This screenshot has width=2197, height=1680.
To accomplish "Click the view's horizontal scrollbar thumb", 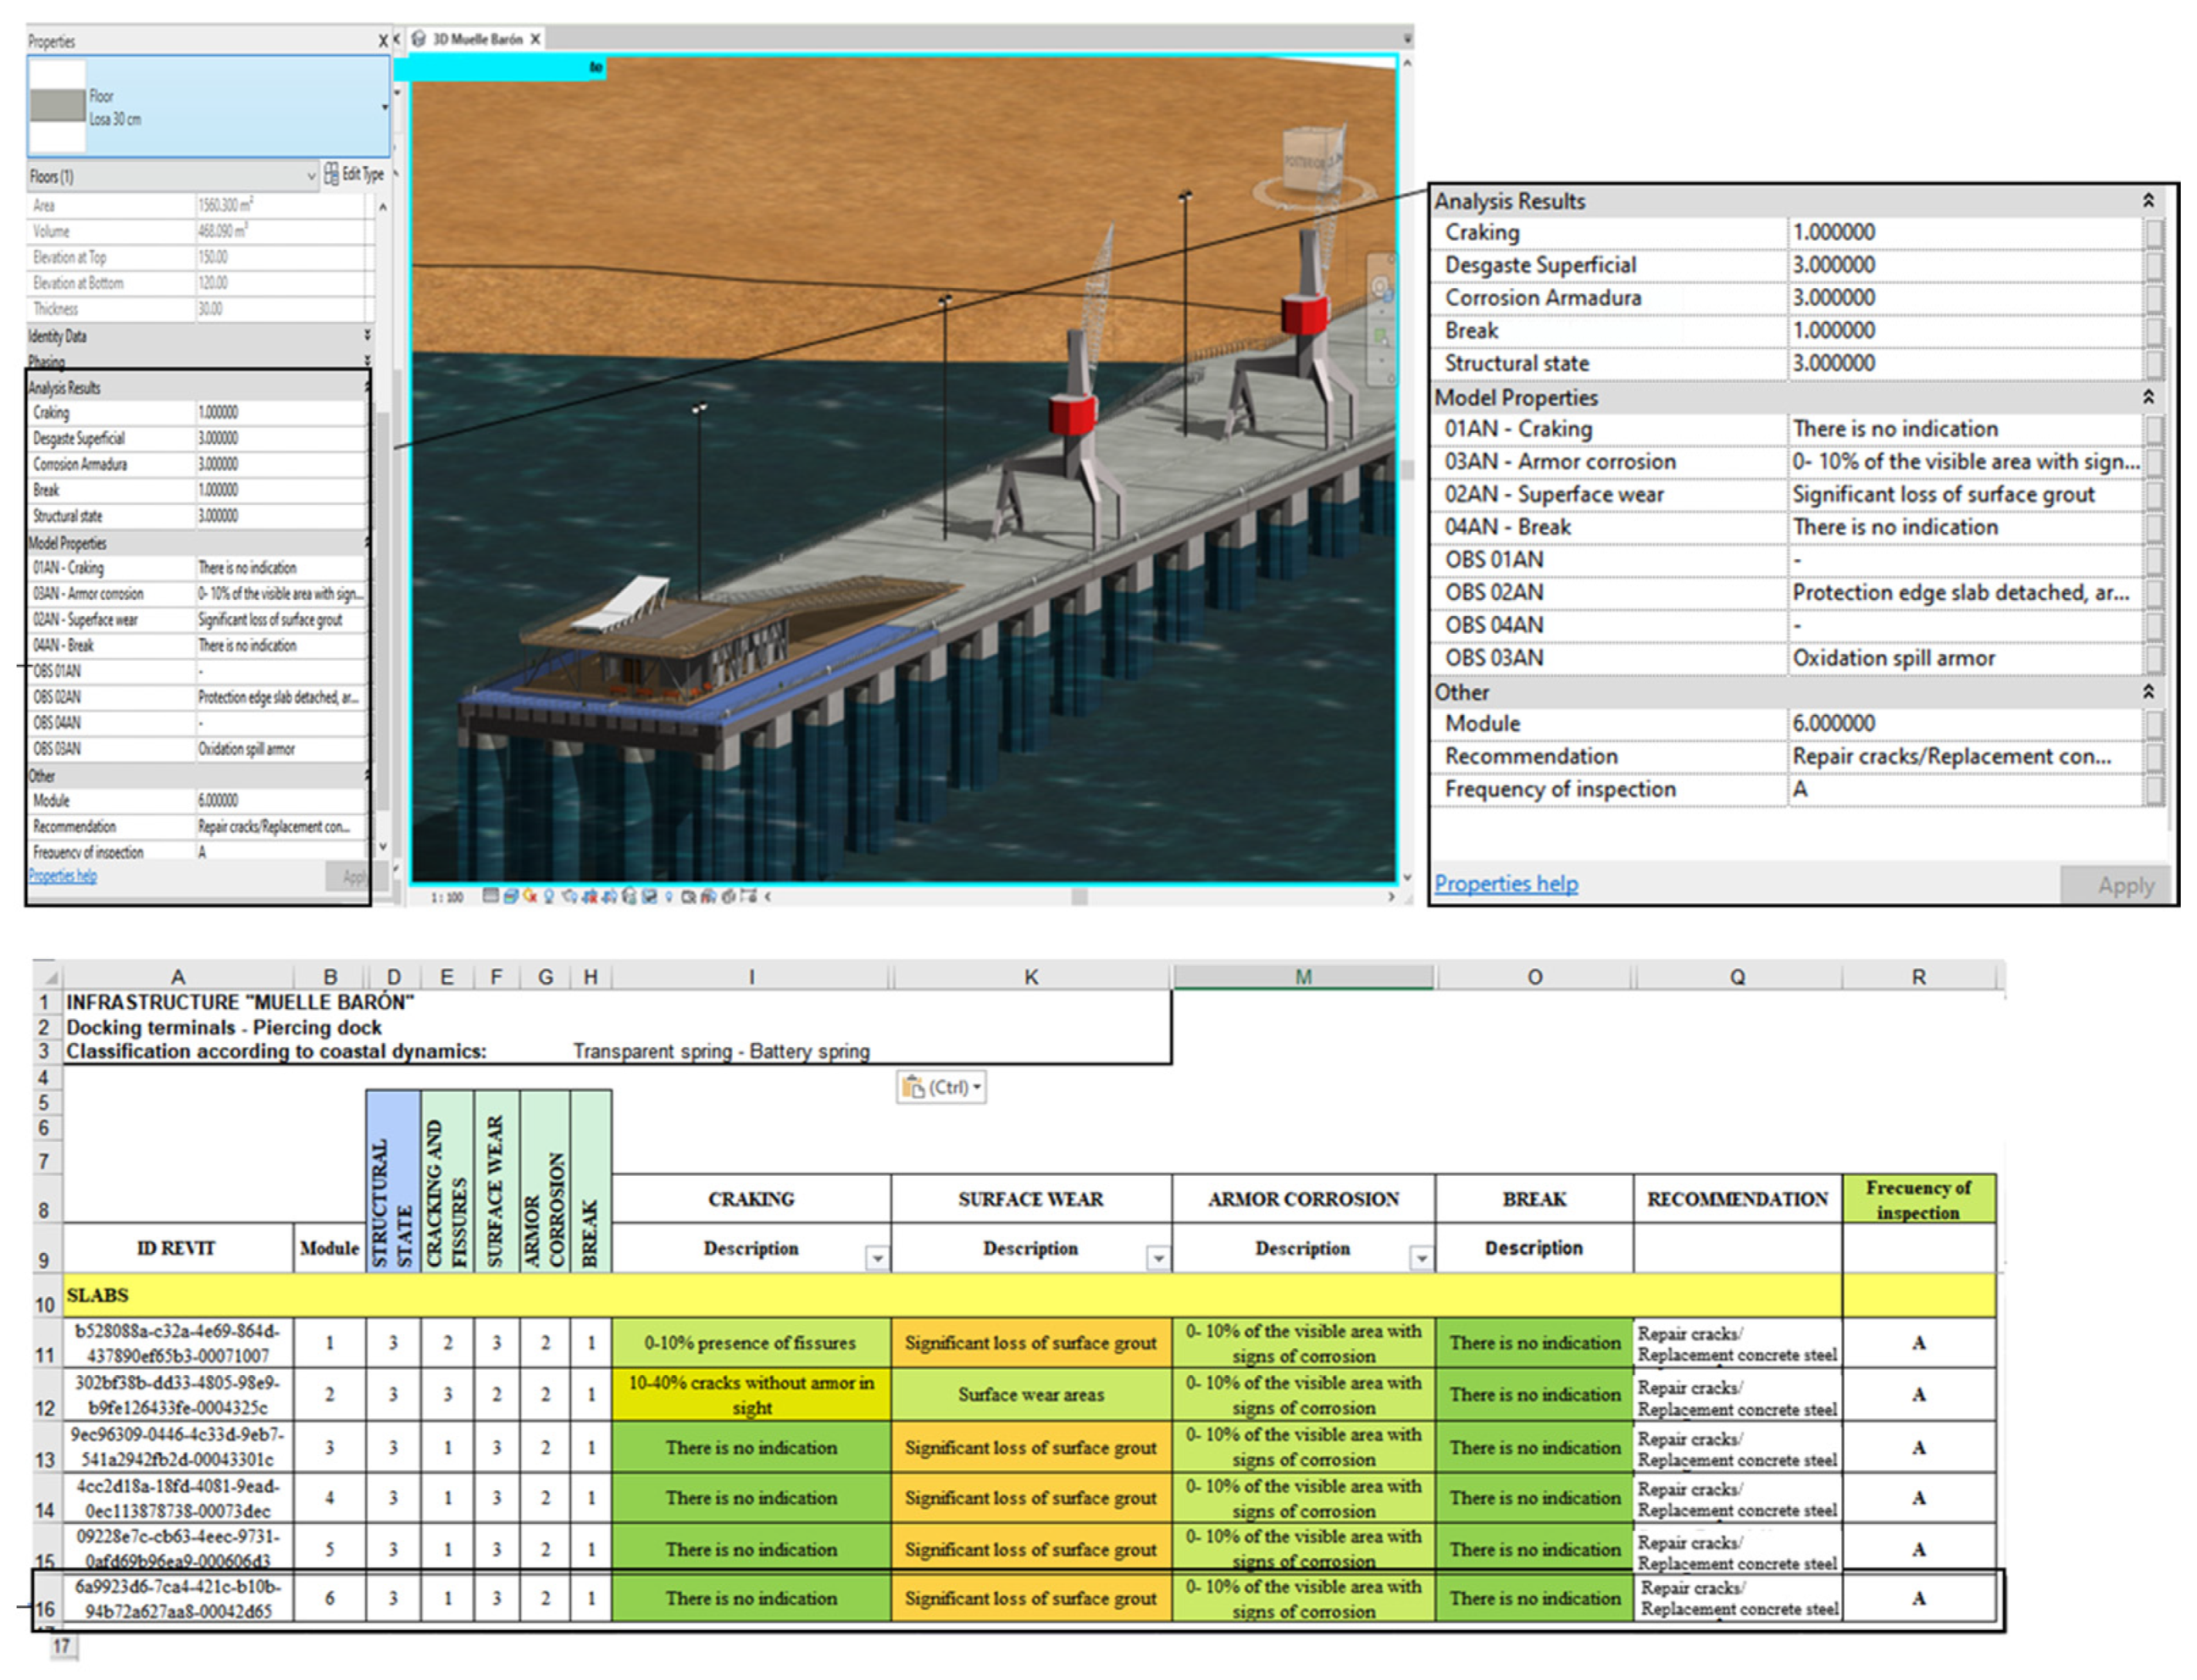I will pyautogui.click(x=1079, y=897).
